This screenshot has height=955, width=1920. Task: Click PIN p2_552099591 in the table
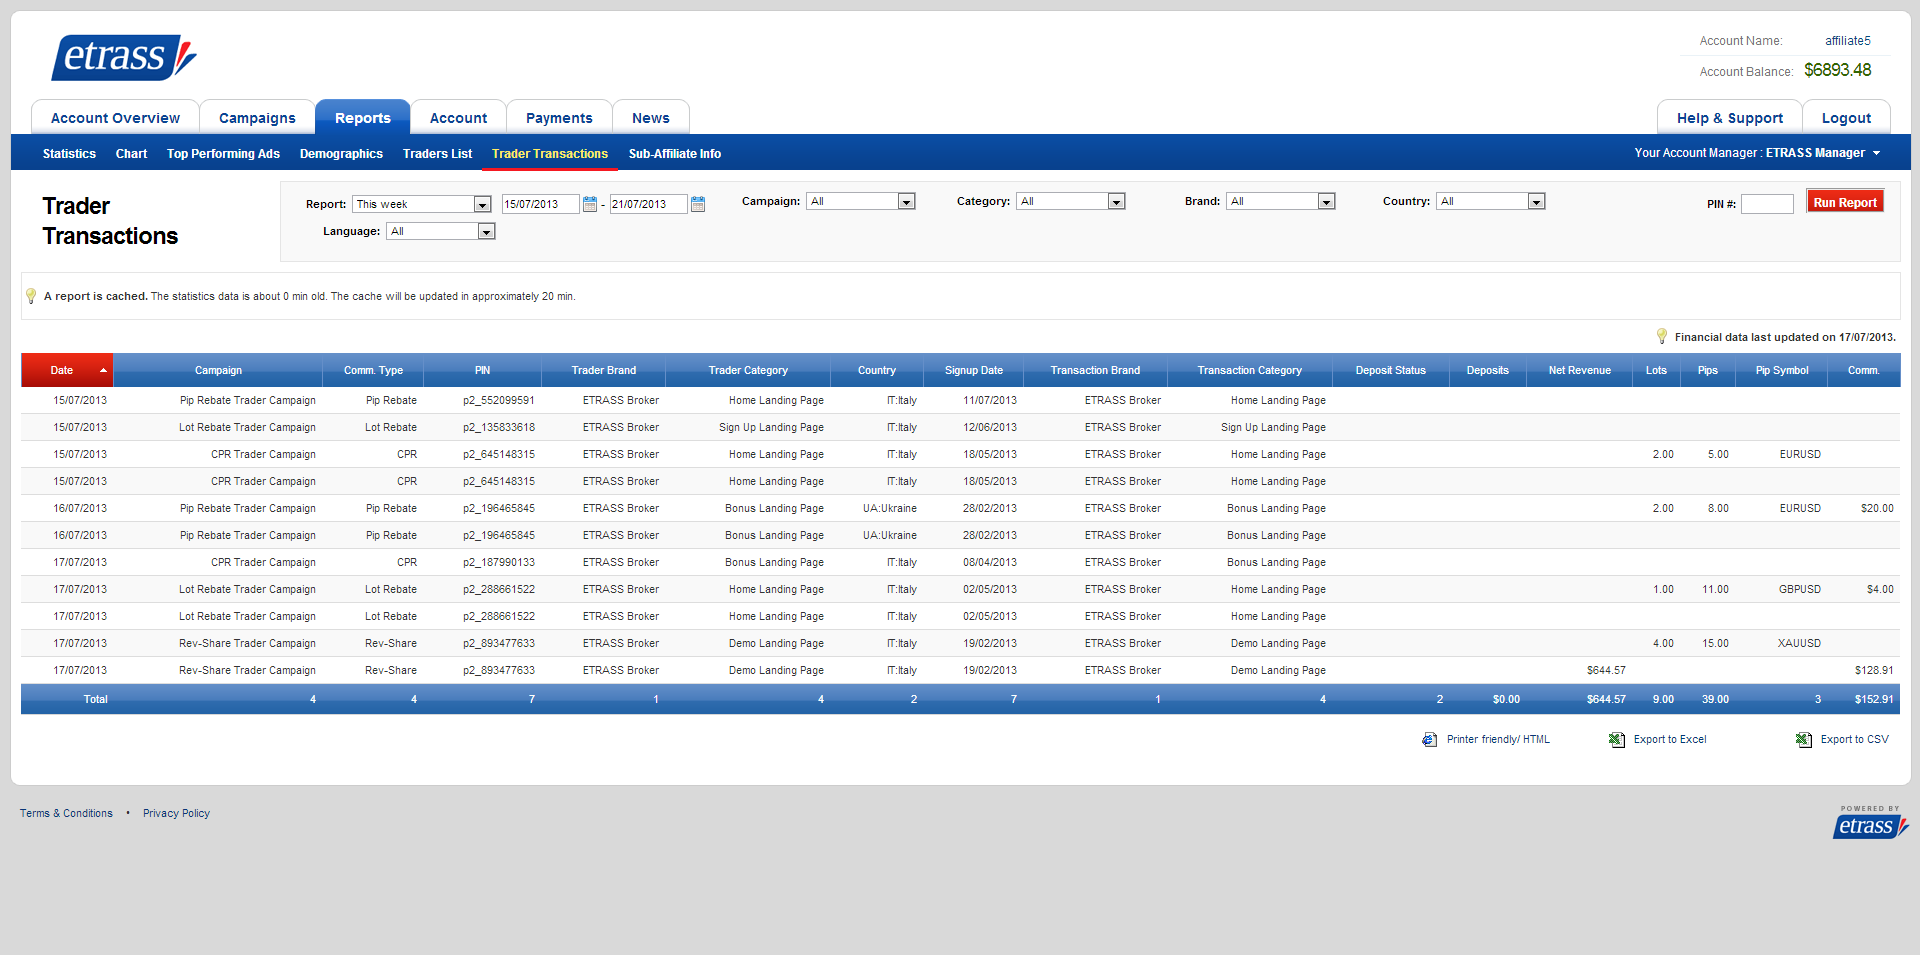tap(498, 401)
